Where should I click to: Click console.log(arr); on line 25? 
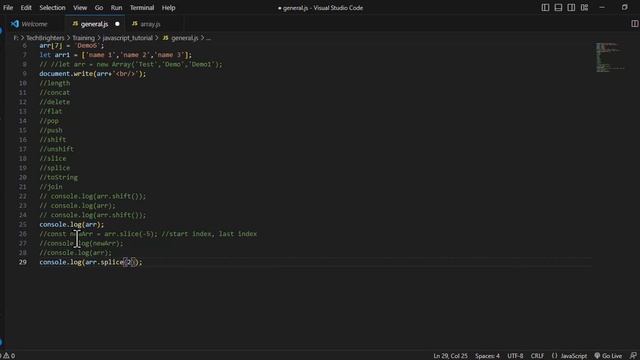click(71, 224)
